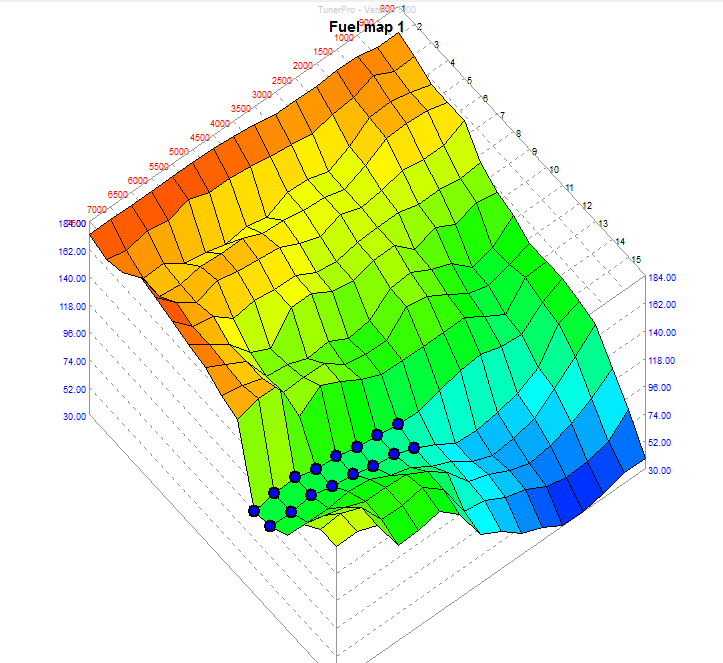Select the black load axis label 10
This screenshot has width=723, height=663.
(554, 170)
